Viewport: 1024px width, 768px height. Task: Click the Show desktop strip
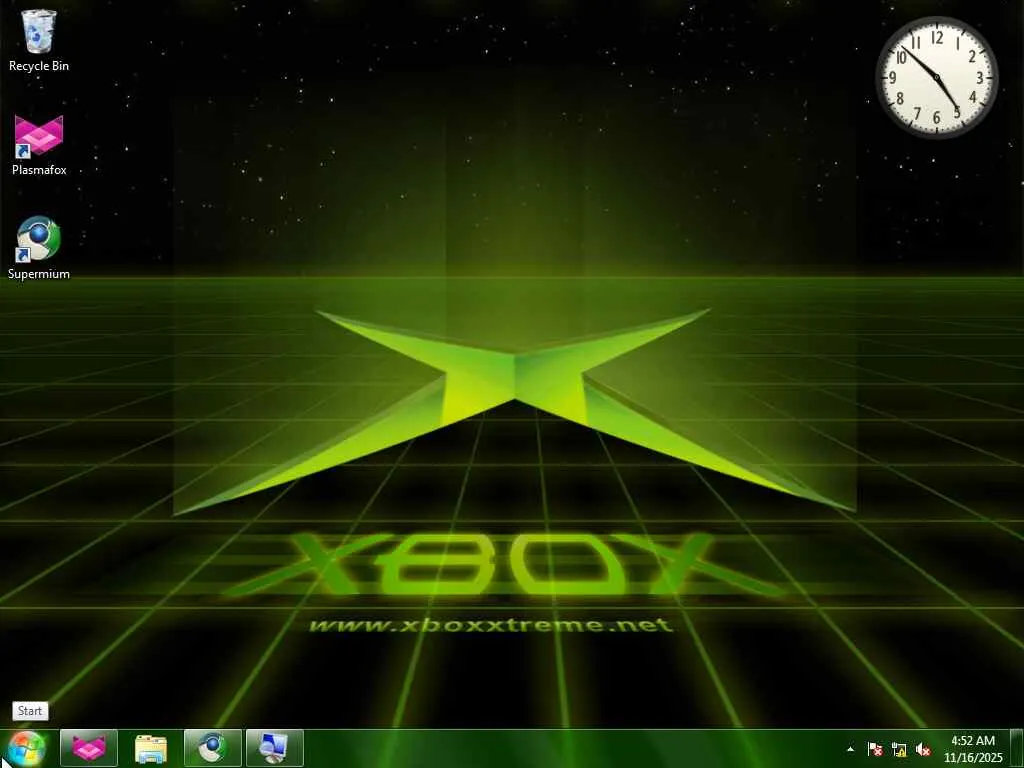click(1018, 748)
